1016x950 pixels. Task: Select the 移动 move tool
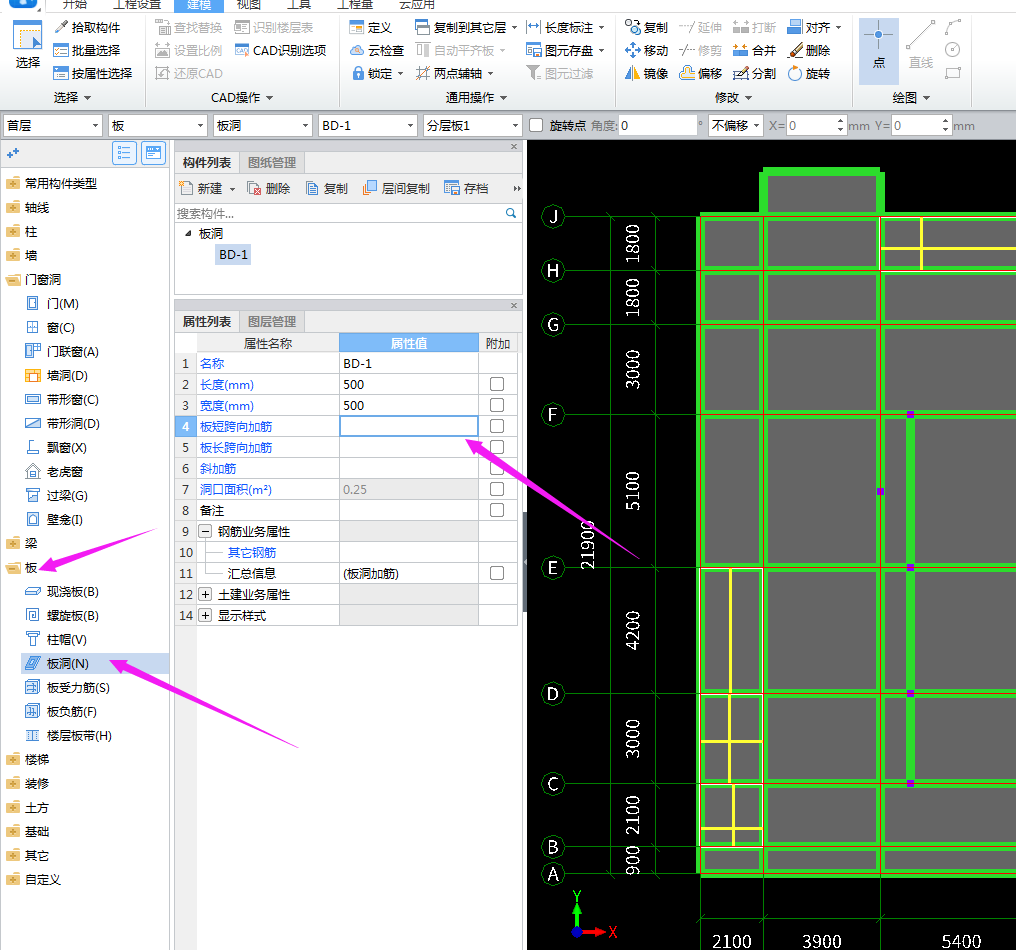[646, 51]
